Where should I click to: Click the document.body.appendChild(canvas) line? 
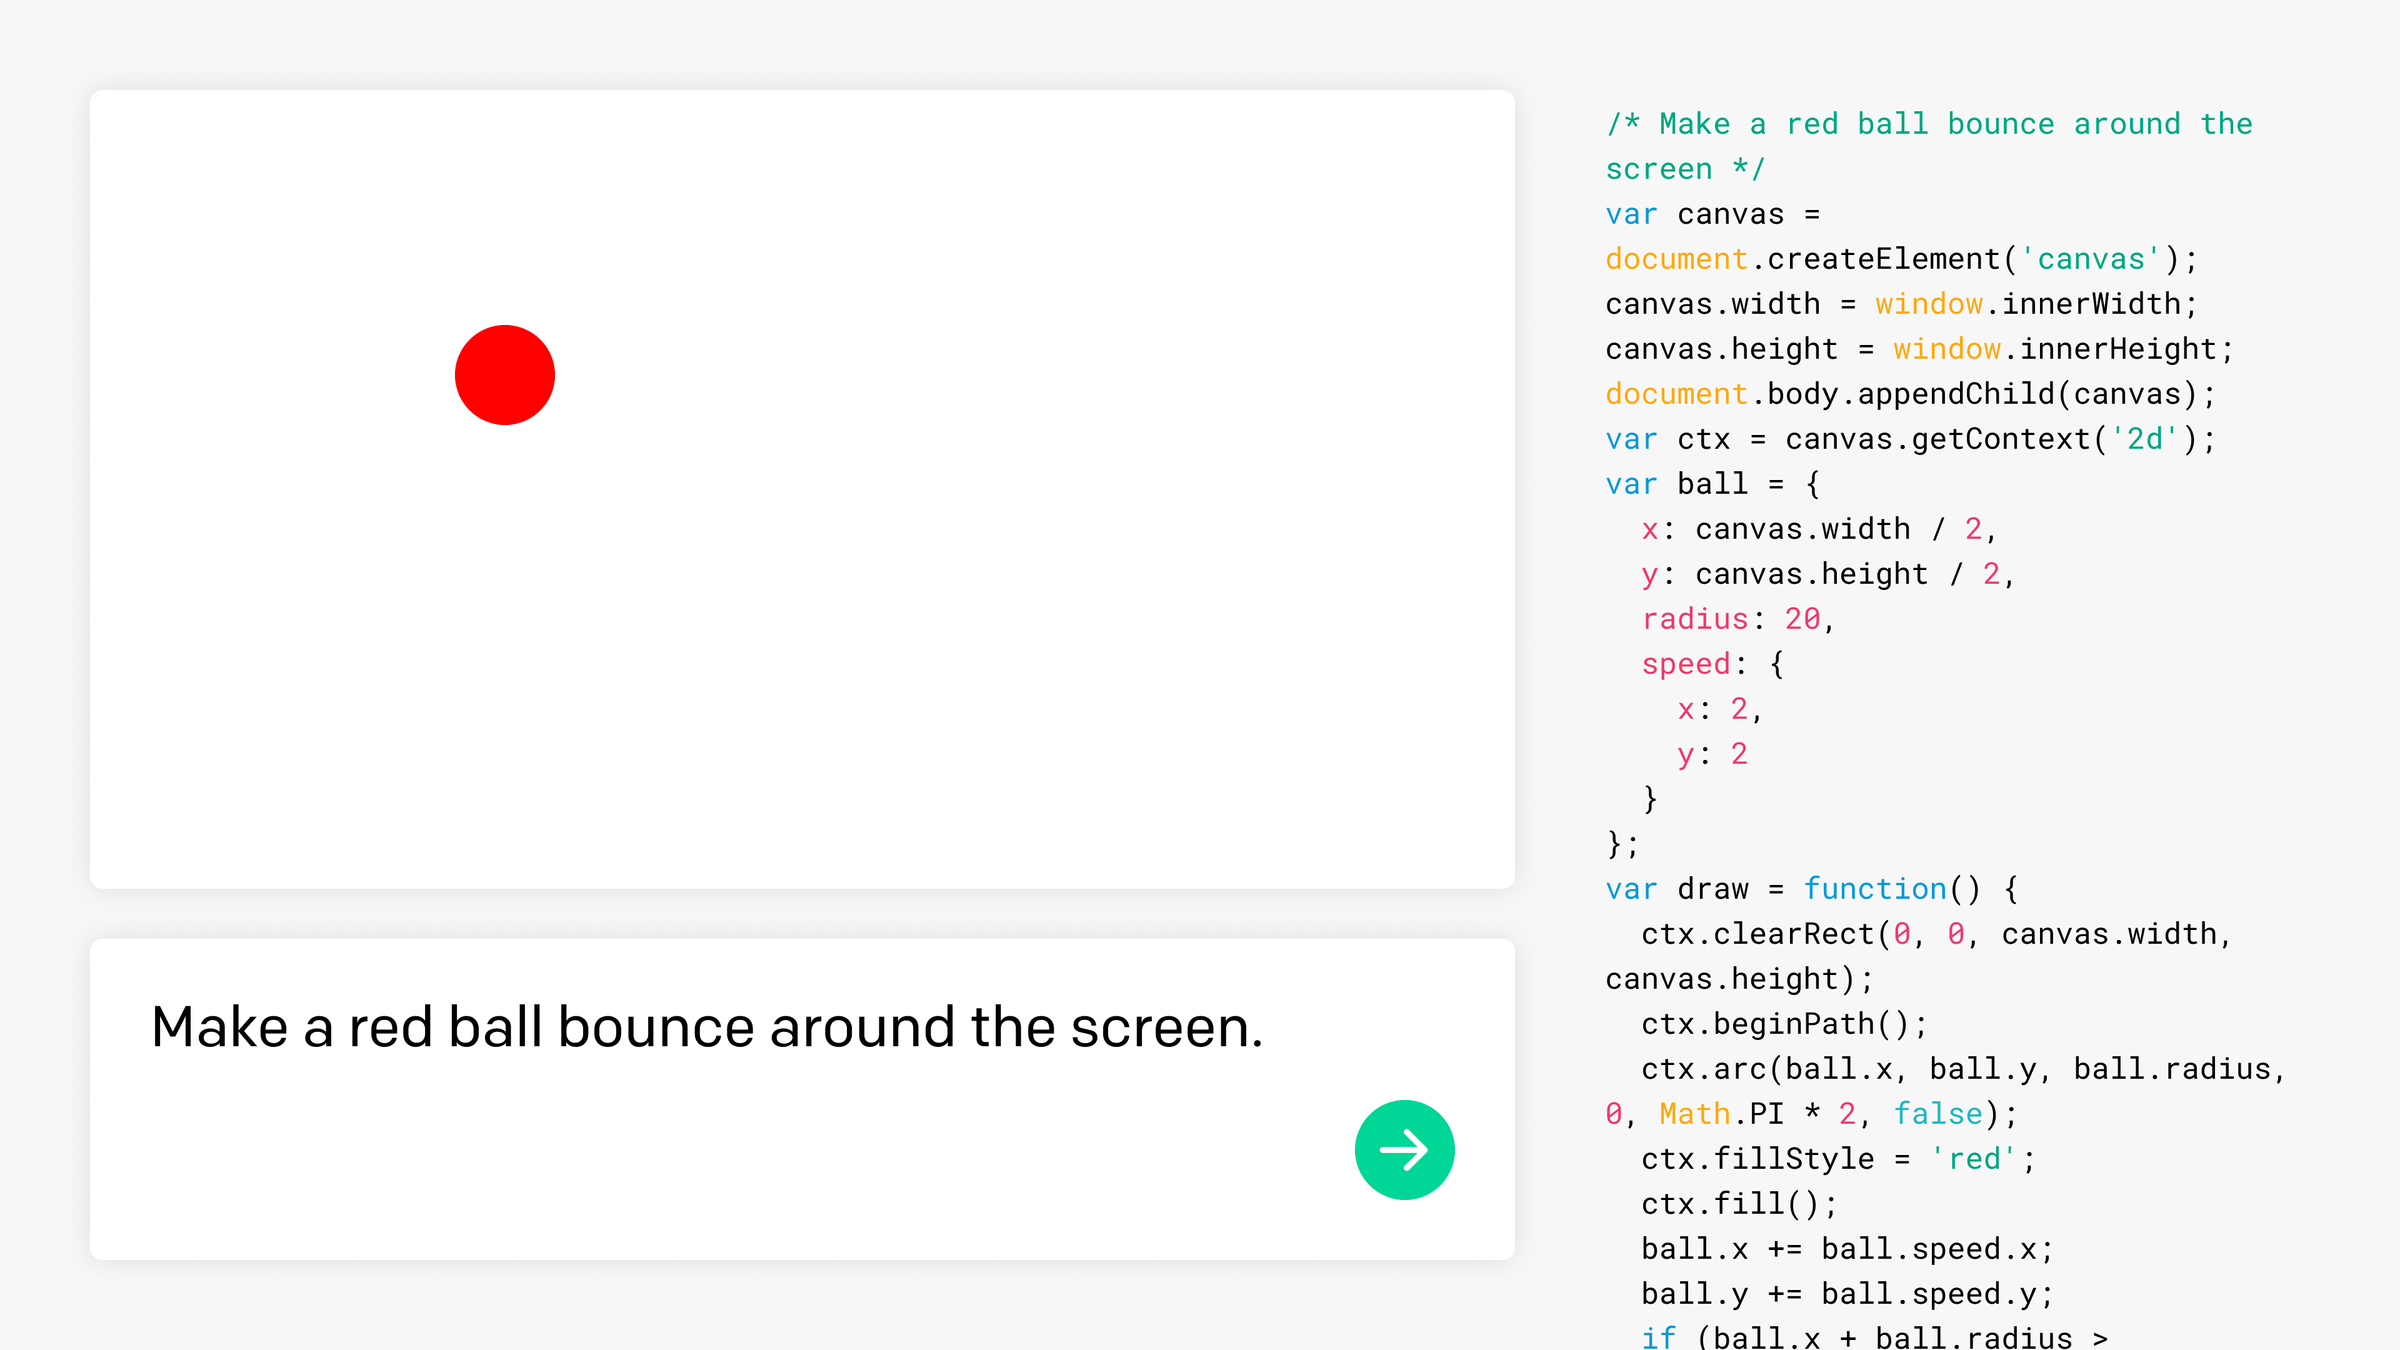pos(1910,394)
